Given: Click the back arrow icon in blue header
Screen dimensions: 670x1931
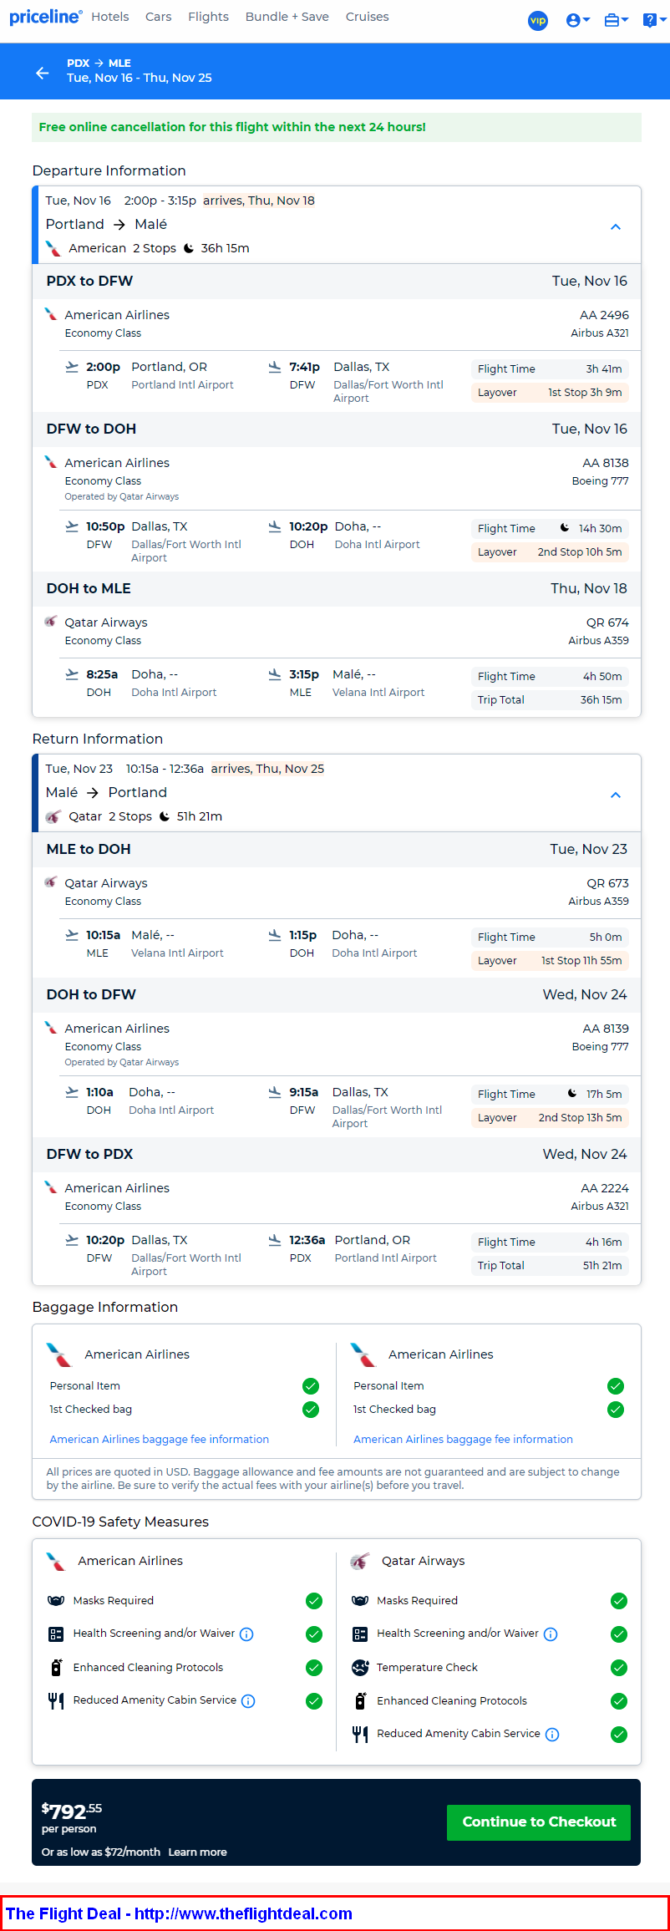Looking at the screenshot, I should point(42,72).
